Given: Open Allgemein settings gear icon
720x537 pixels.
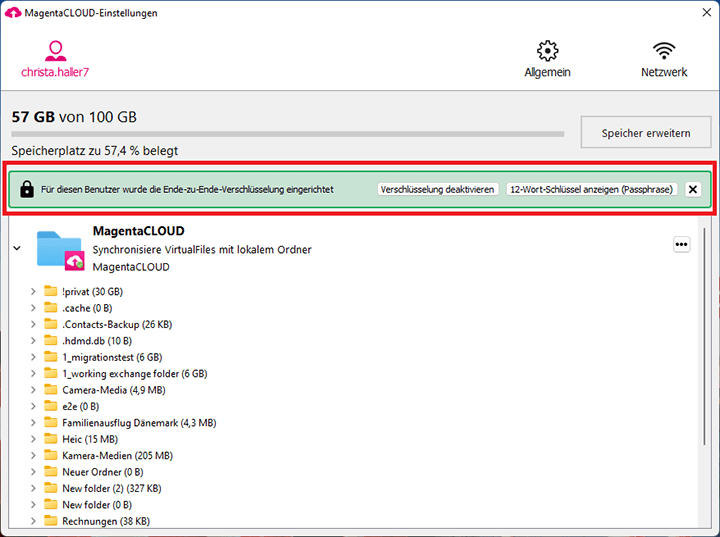Looking at the screenshot, I should click(547, 51).
